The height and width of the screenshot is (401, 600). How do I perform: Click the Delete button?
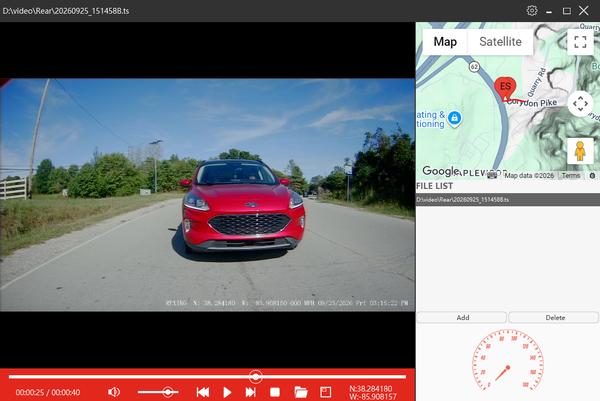click(x=554, y=317)
